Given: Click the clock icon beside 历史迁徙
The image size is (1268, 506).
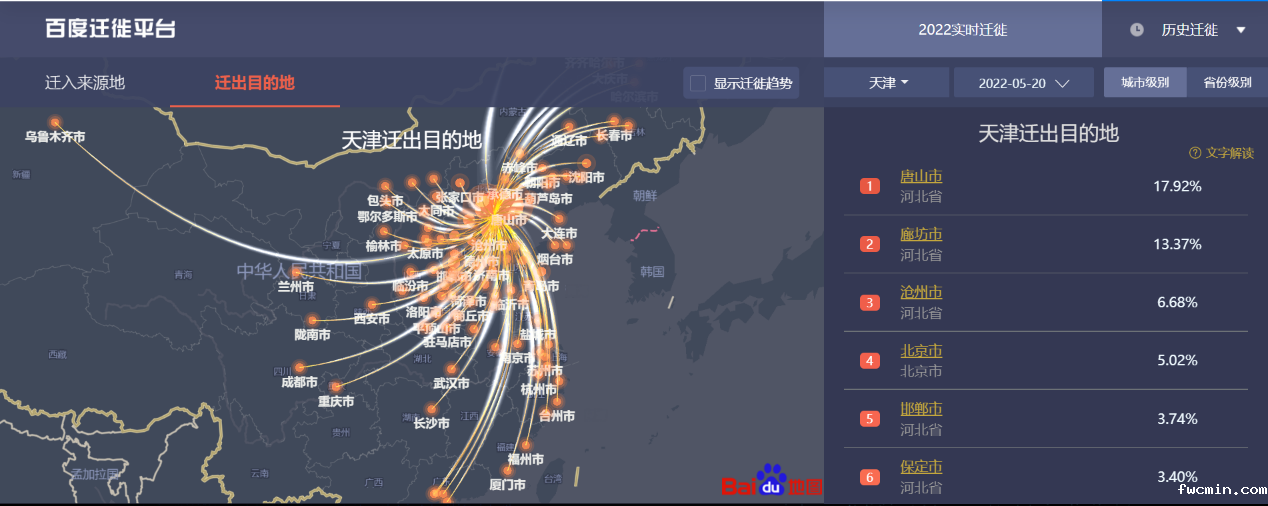Looking at the screenshot, I should pos(1137,30).
